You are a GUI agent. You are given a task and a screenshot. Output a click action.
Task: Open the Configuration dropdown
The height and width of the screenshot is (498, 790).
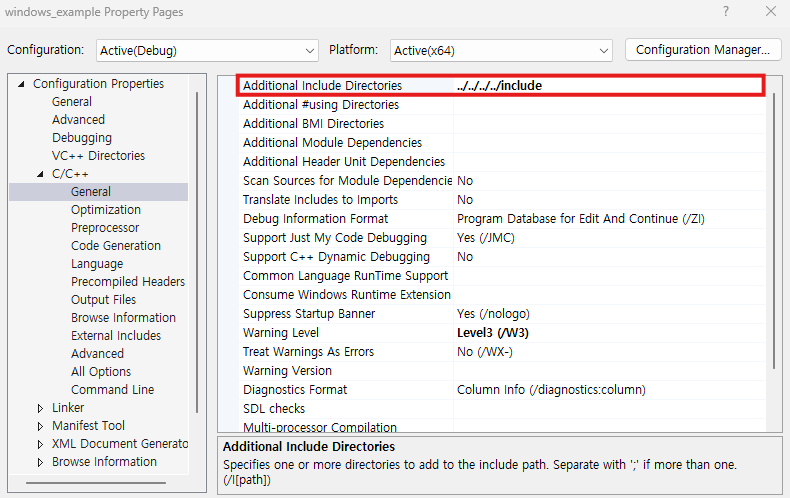pos(207,50)
